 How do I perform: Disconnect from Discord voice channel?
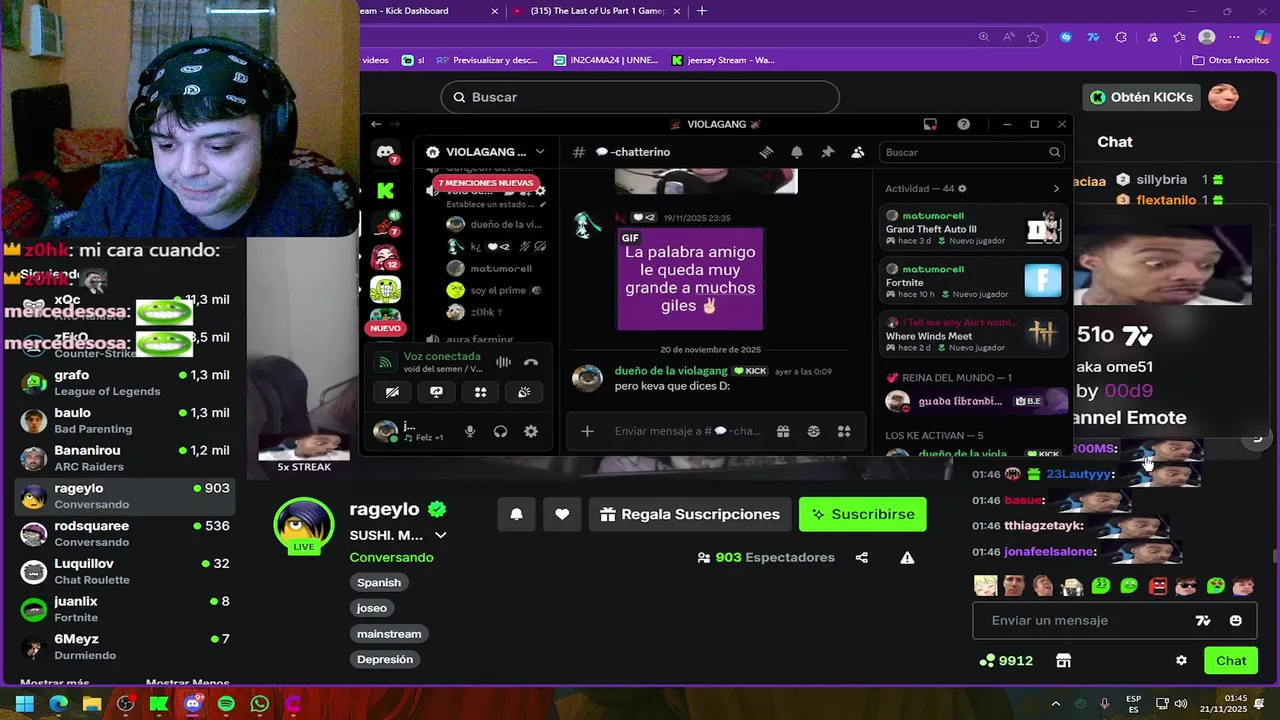coord(531,362)
